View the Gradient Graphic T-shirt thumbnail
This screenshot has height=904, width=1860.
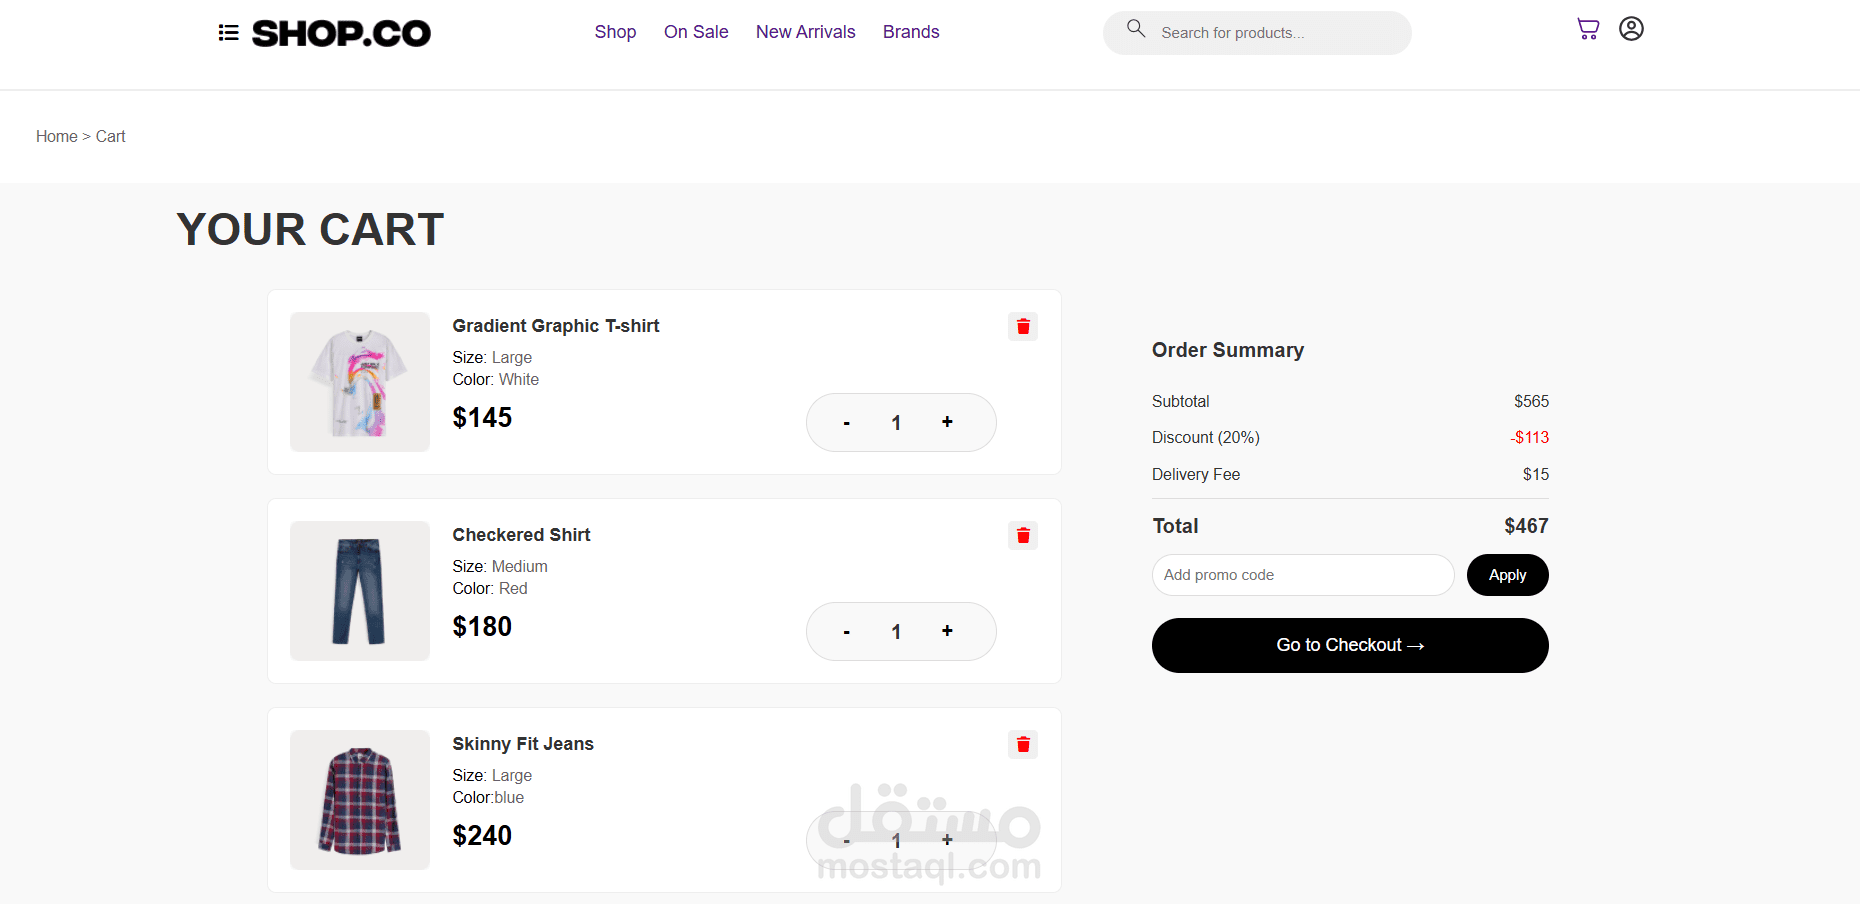[x=359, y=381]
